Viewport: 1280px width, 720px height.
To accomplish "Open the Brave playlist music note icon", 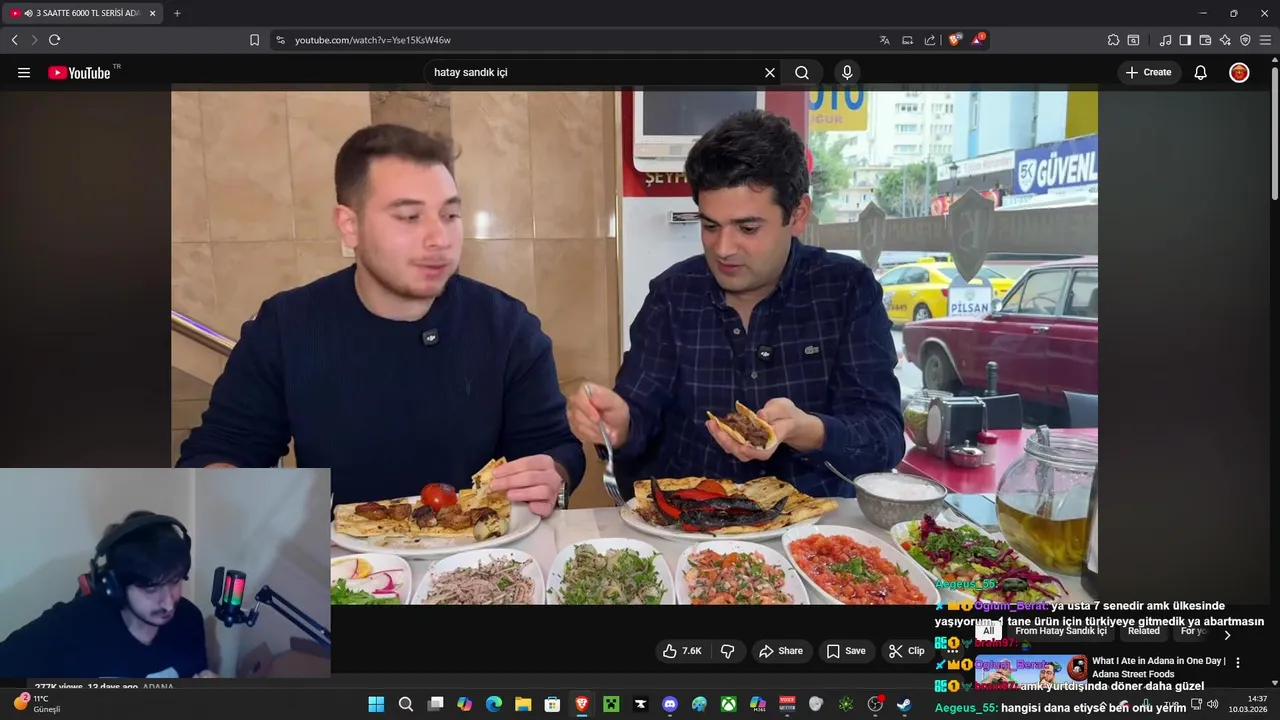I will tap(1165, 40).
